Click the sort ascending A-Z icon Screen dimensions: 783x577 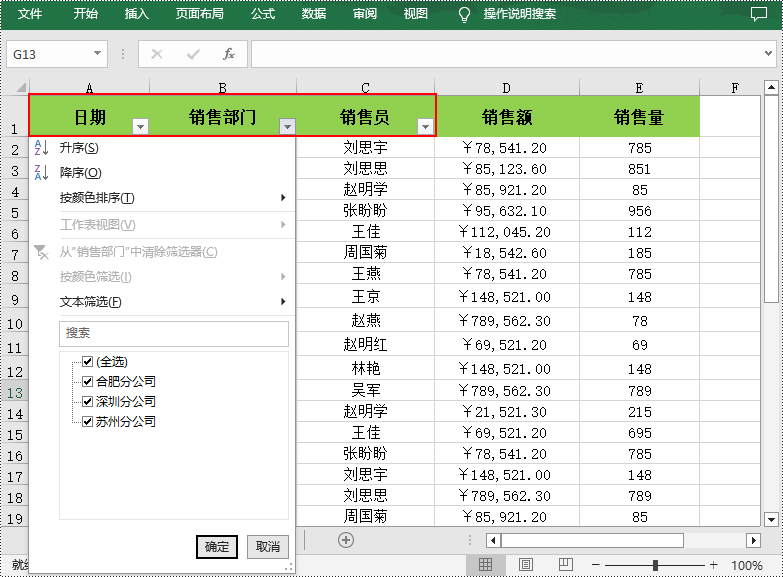pos(41,148)
